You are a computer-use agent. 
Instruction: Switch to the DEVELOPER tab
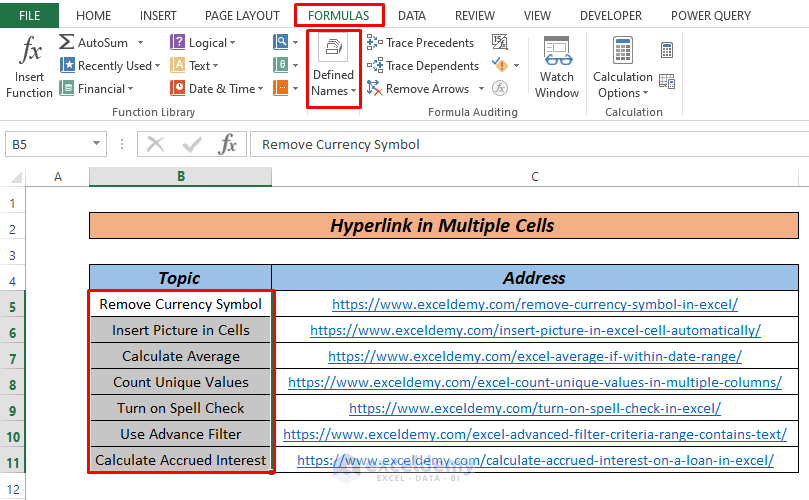point(611,16)
